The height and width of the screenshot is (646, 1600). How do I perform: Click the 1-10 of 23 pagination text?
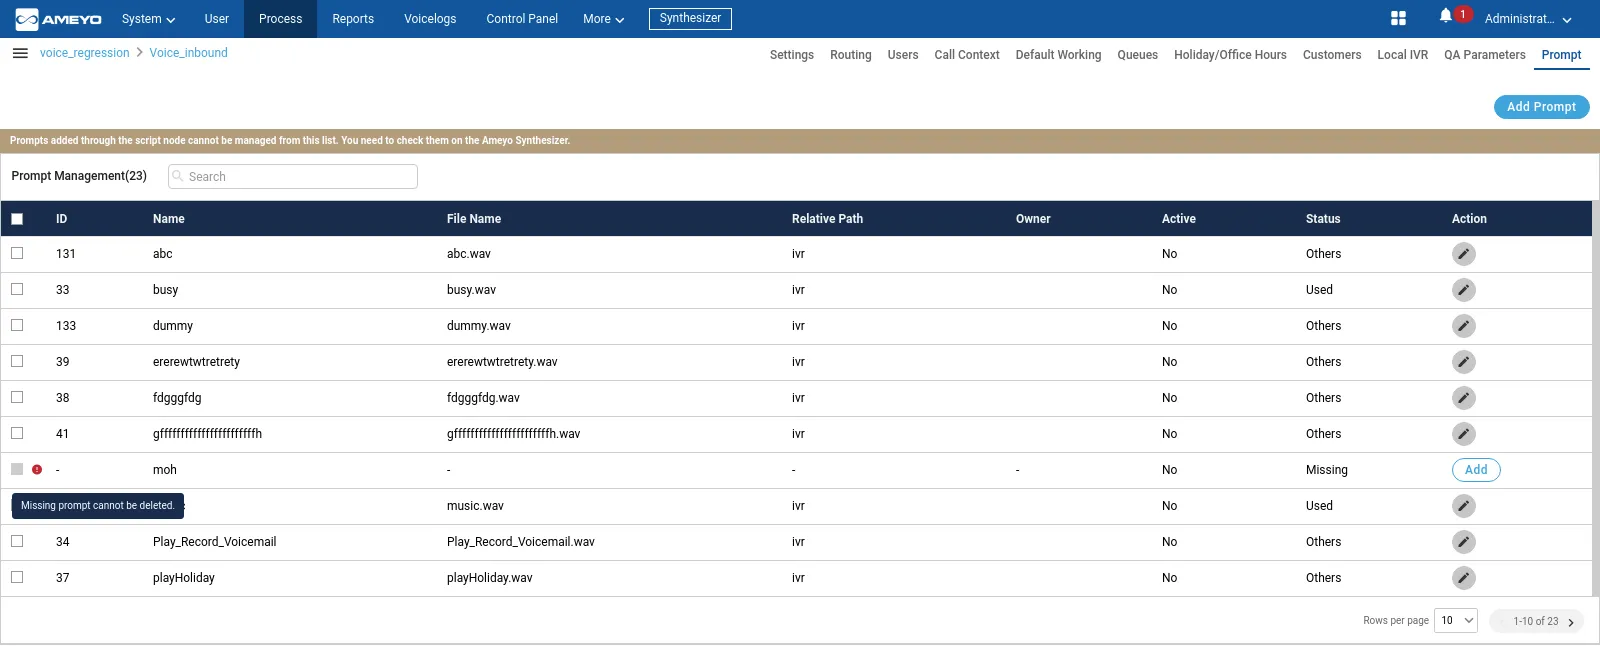1536,622
